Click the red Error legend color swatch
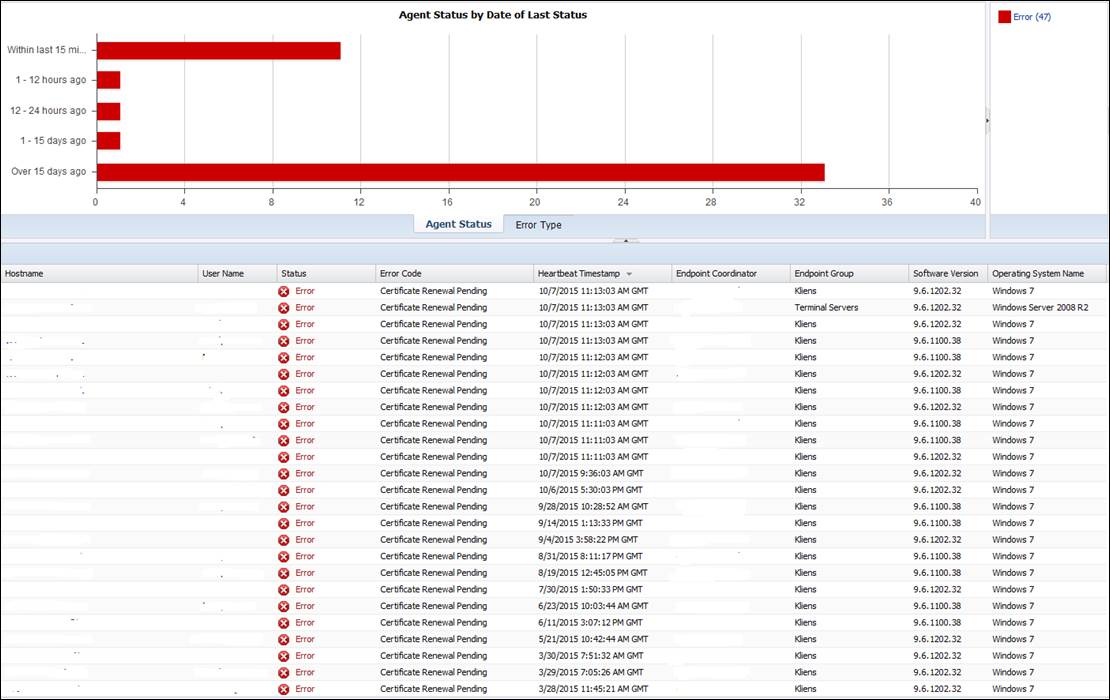Image resolution: width=1110 pixels, height=700 pixels. tap(1004, 17)
